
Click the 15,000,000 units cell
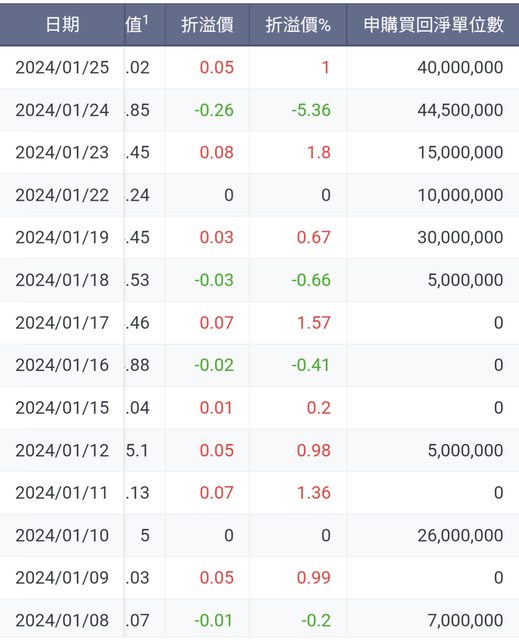460,152
